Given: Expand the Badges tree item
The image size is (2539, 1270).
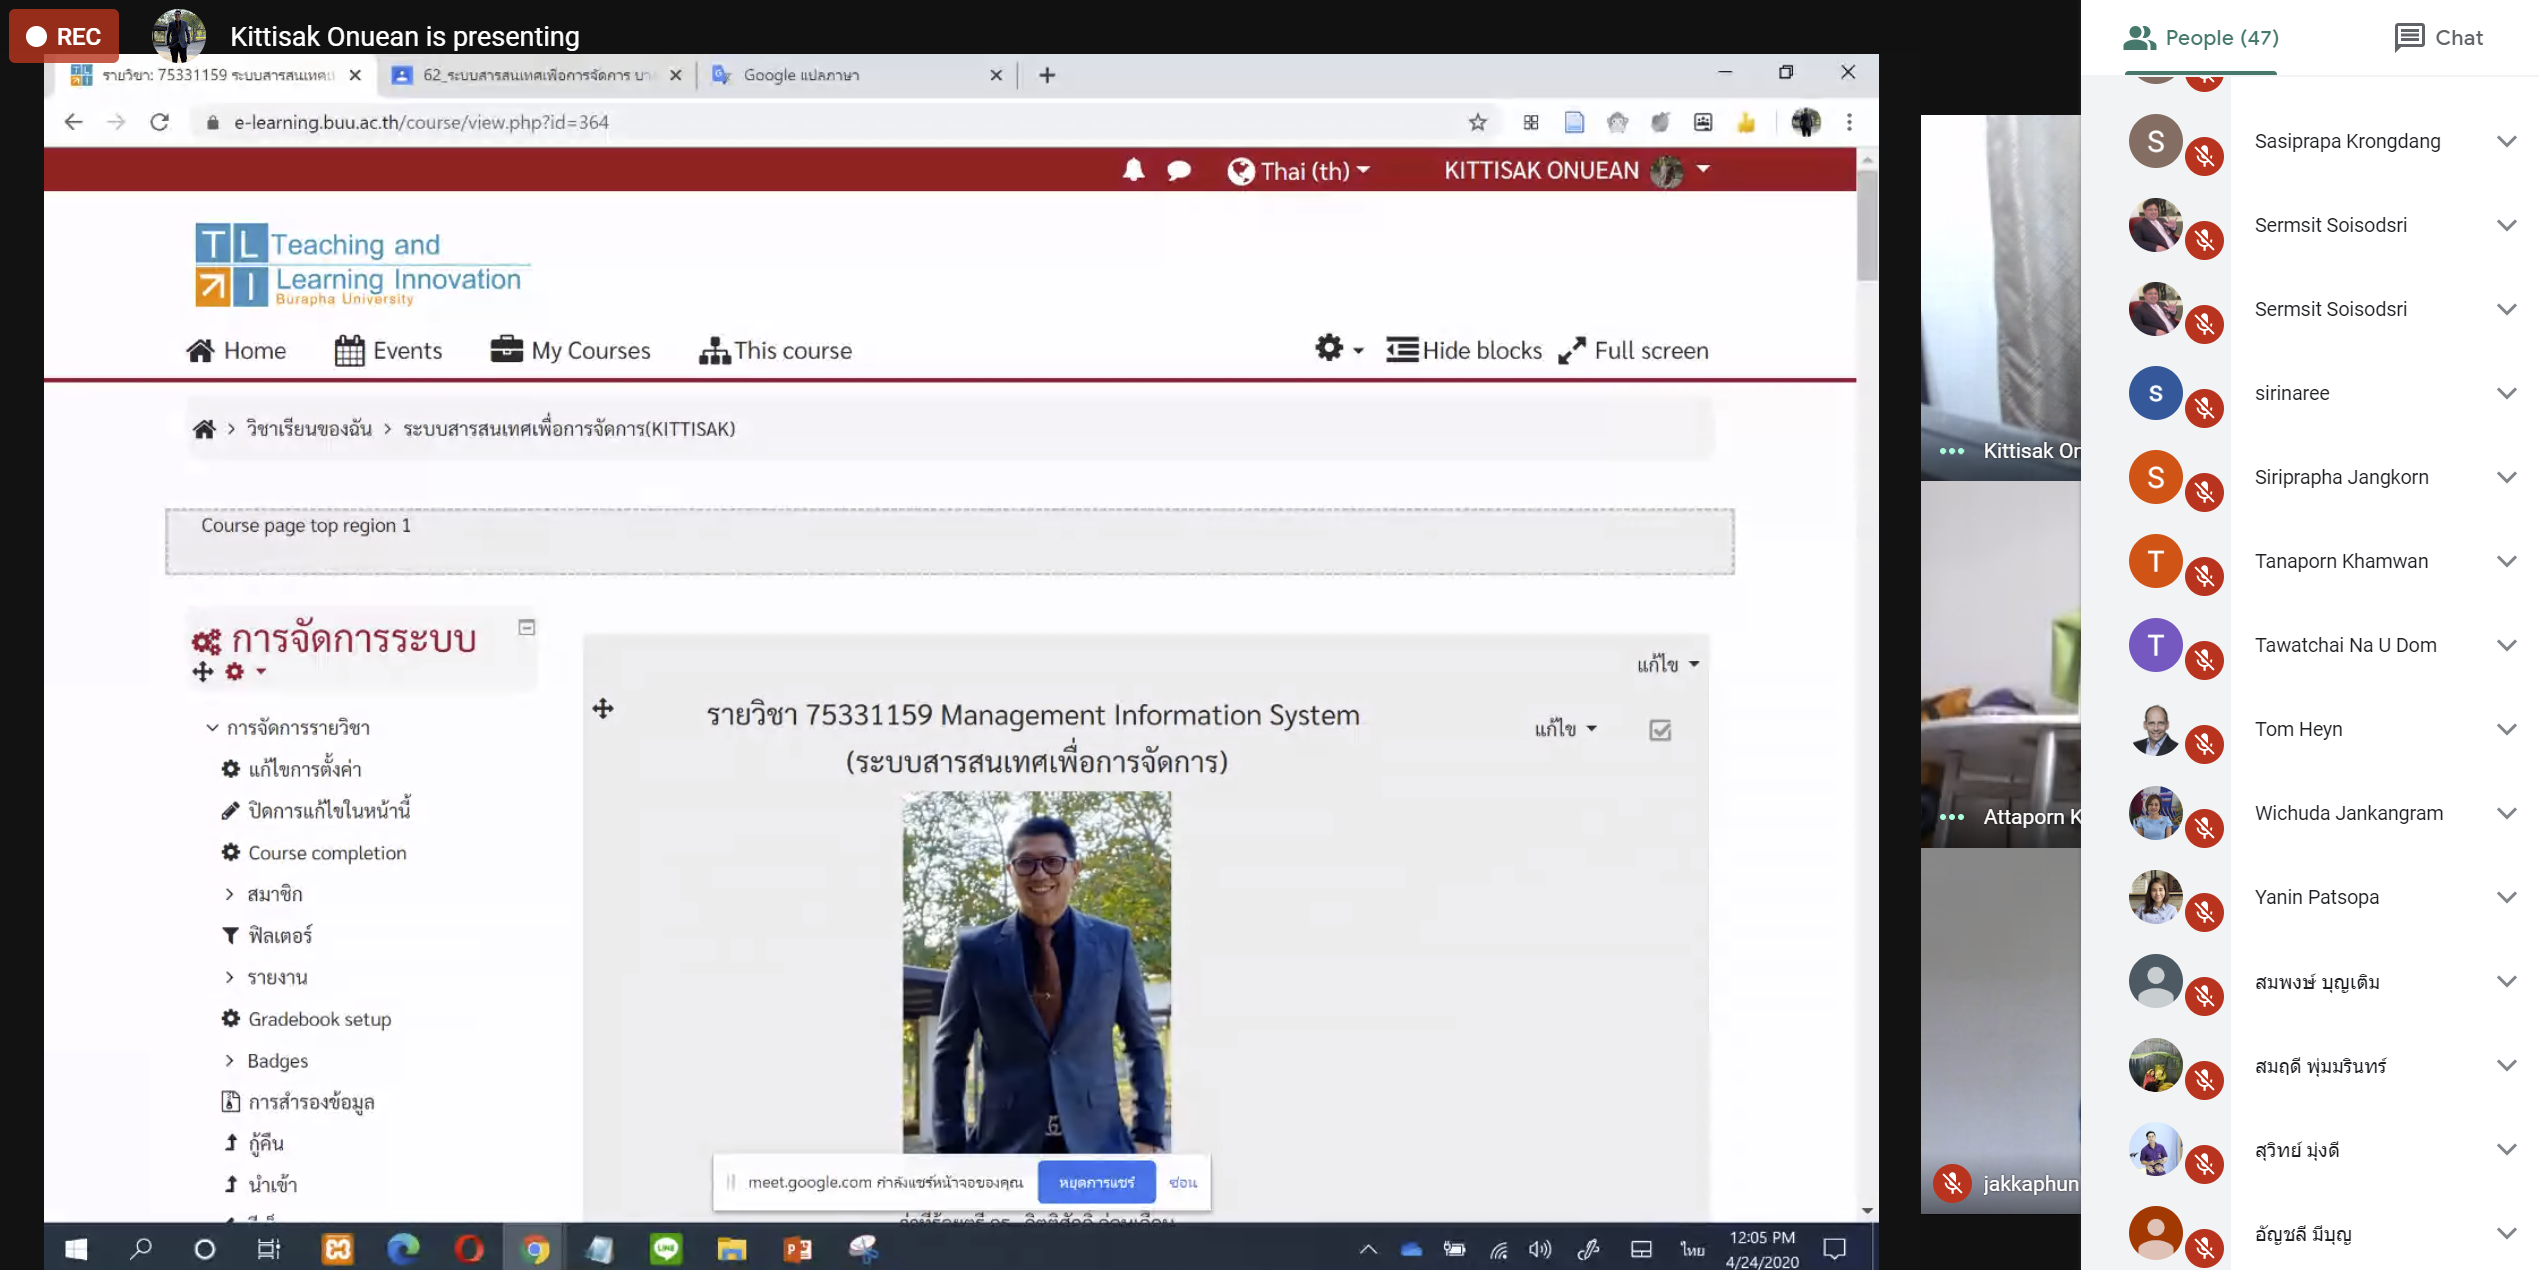Looking at the screenshot, I should click(229, 1060).
